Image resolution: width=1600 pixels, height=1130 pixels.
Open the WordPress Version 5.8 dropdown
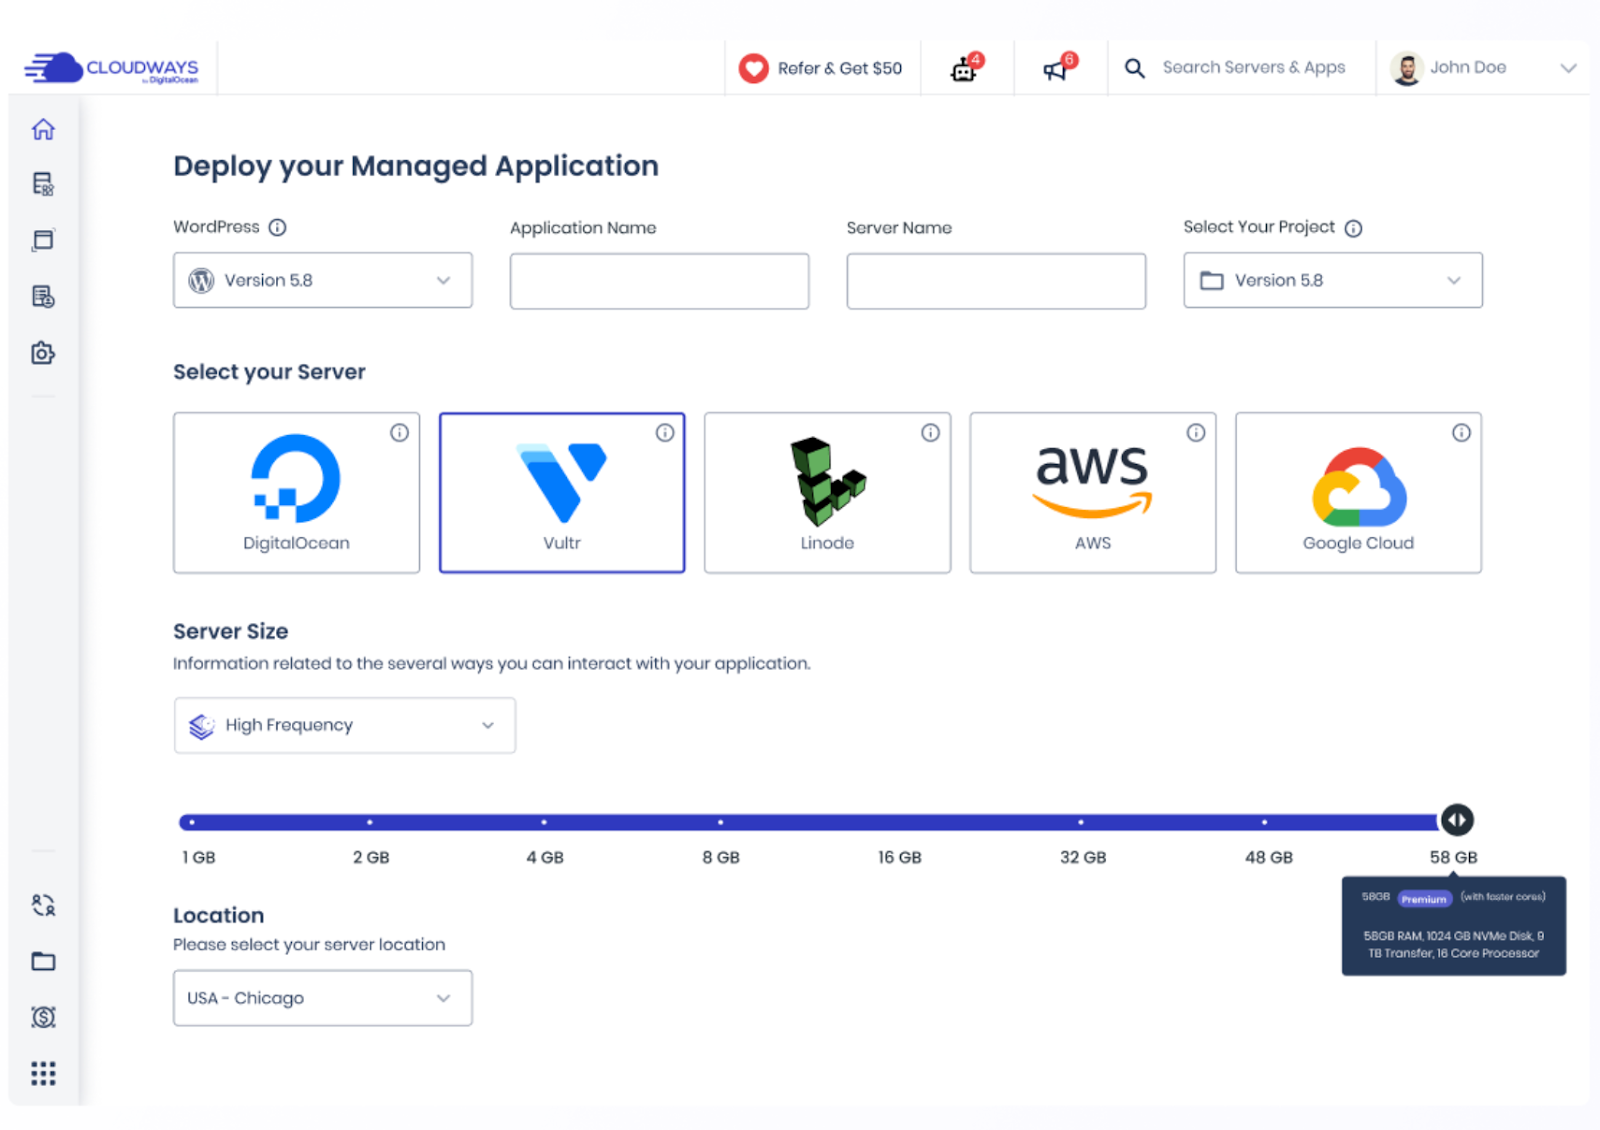(x=322, y=280)
